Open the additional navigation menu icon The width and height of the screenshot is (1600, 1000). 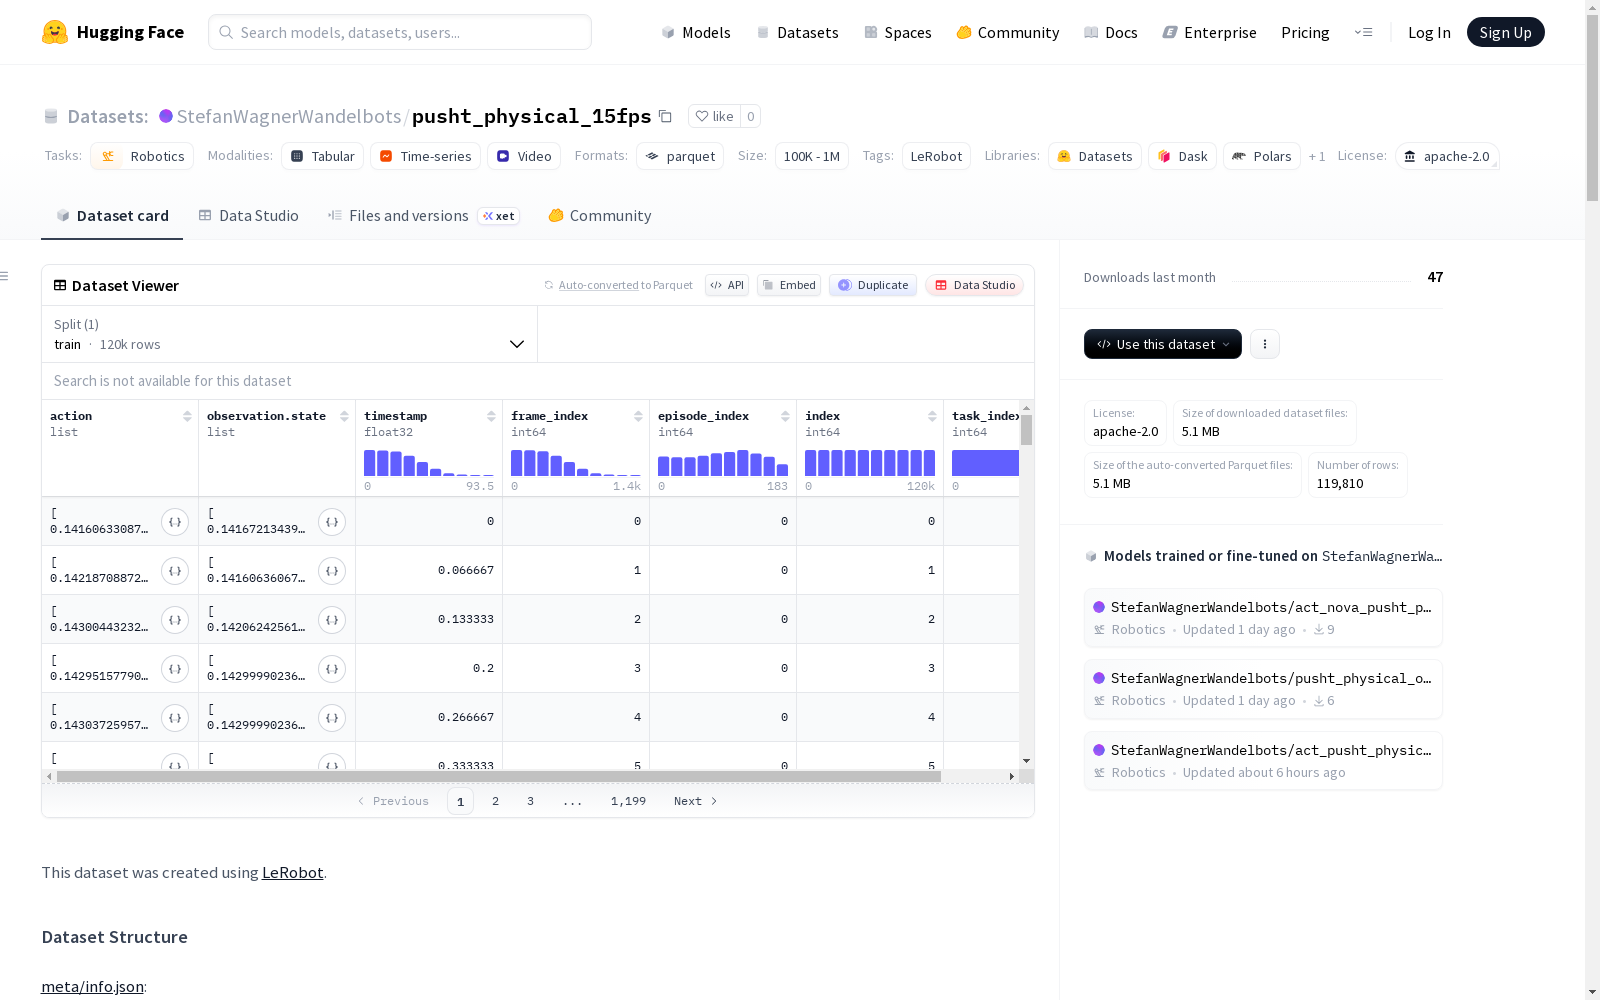pos(1363,32)
